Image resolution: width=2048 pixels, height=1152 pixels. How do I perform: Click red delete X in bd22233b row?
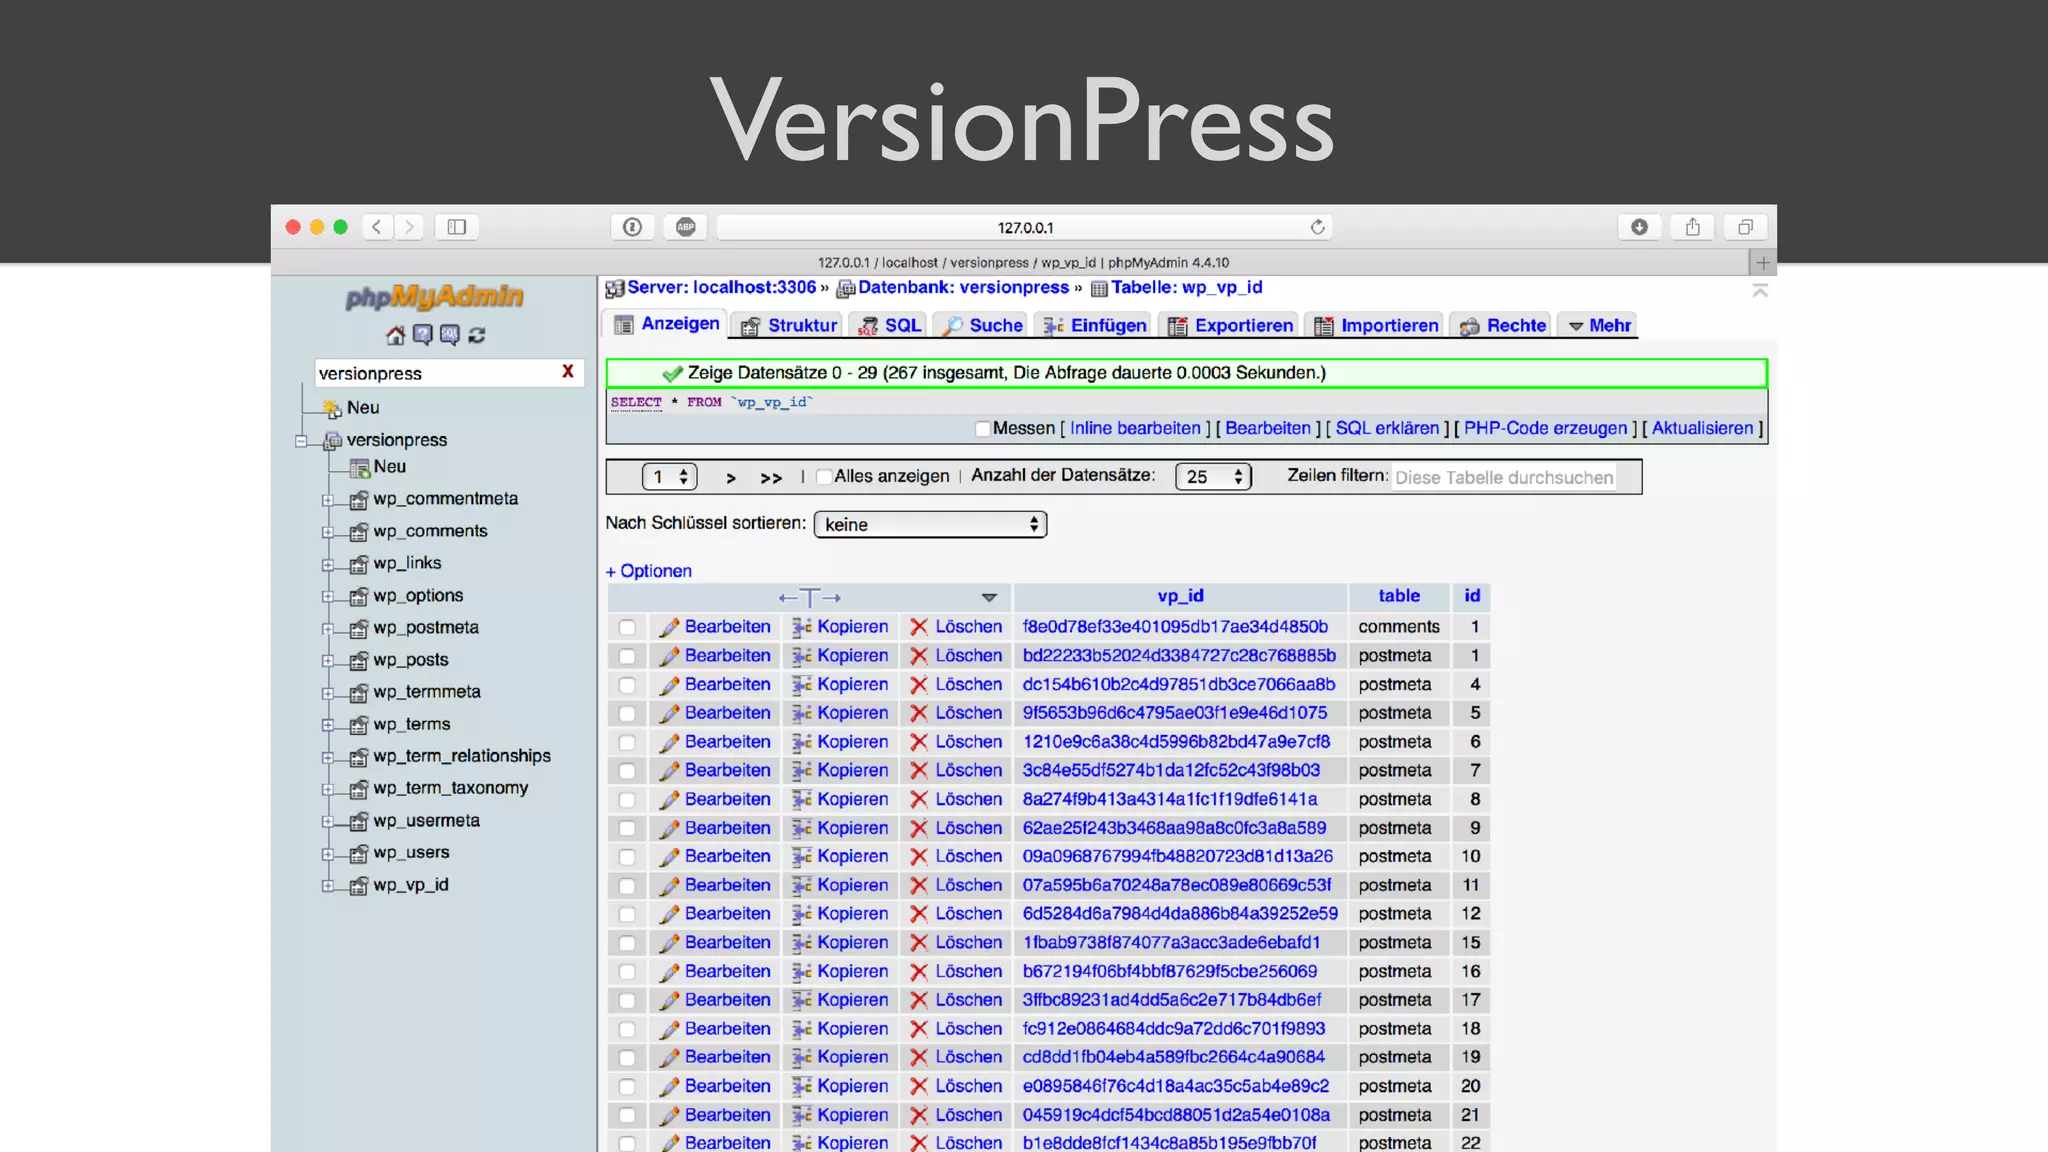[x=918, y=656]
